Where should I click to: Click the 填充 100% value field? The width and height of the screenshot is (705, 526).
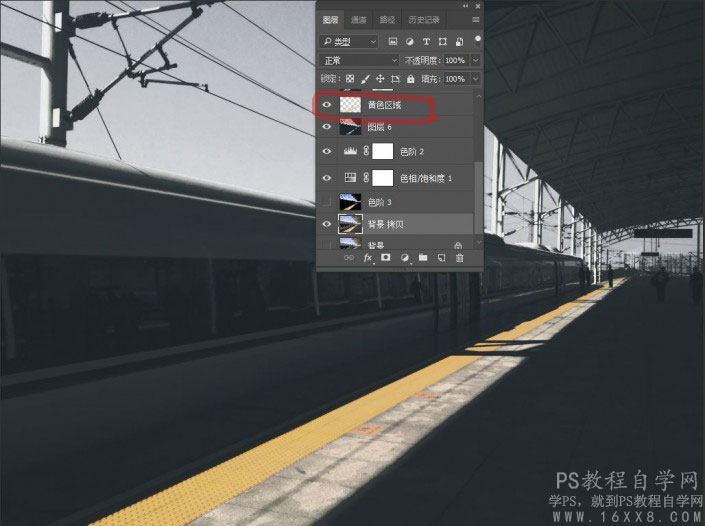455,79
